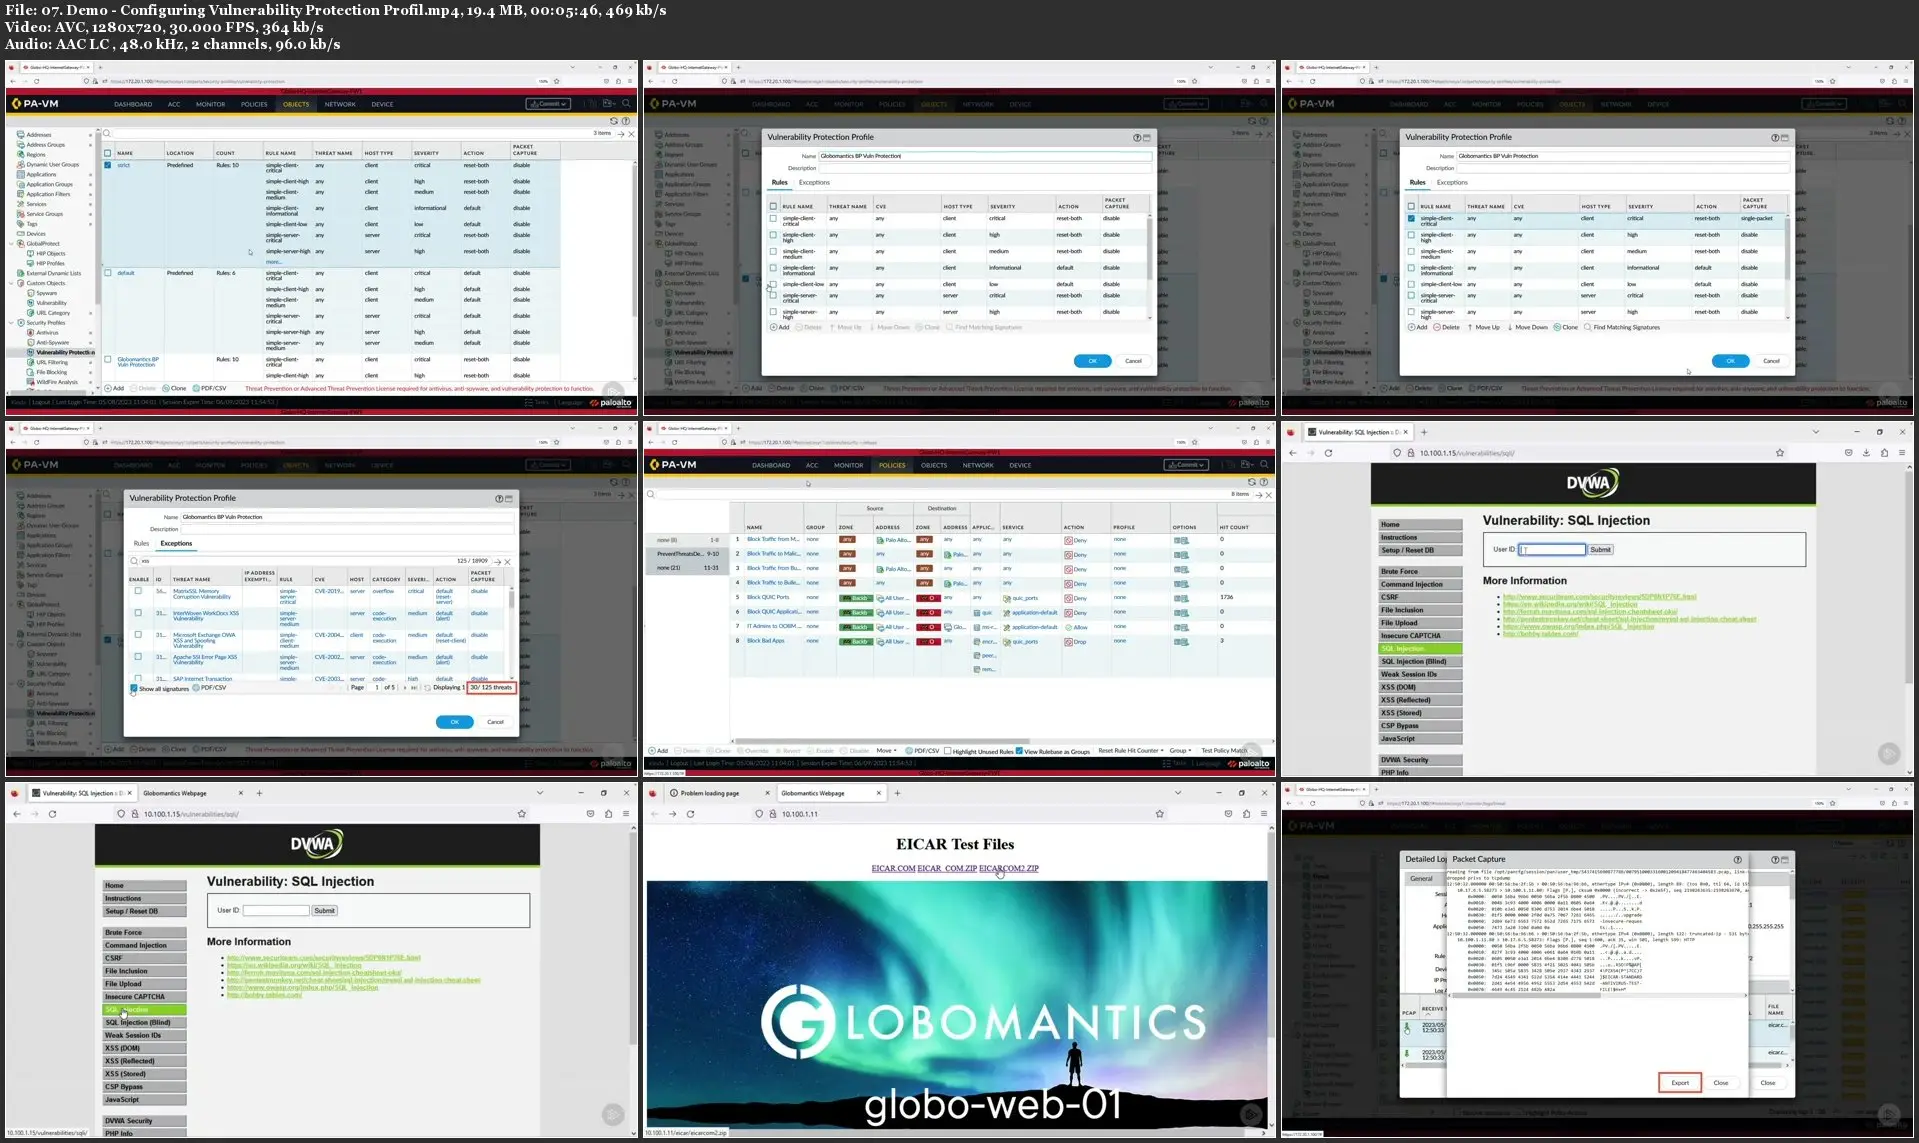Click Test Policy Match below the rulebase
The width and height of the screenshot is (1919, 1143).
click(1224, 751)
